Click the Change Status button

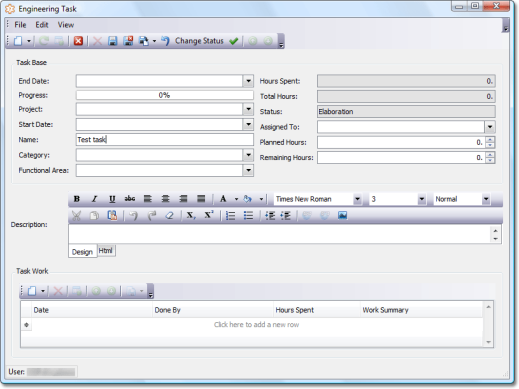(199, 41)
